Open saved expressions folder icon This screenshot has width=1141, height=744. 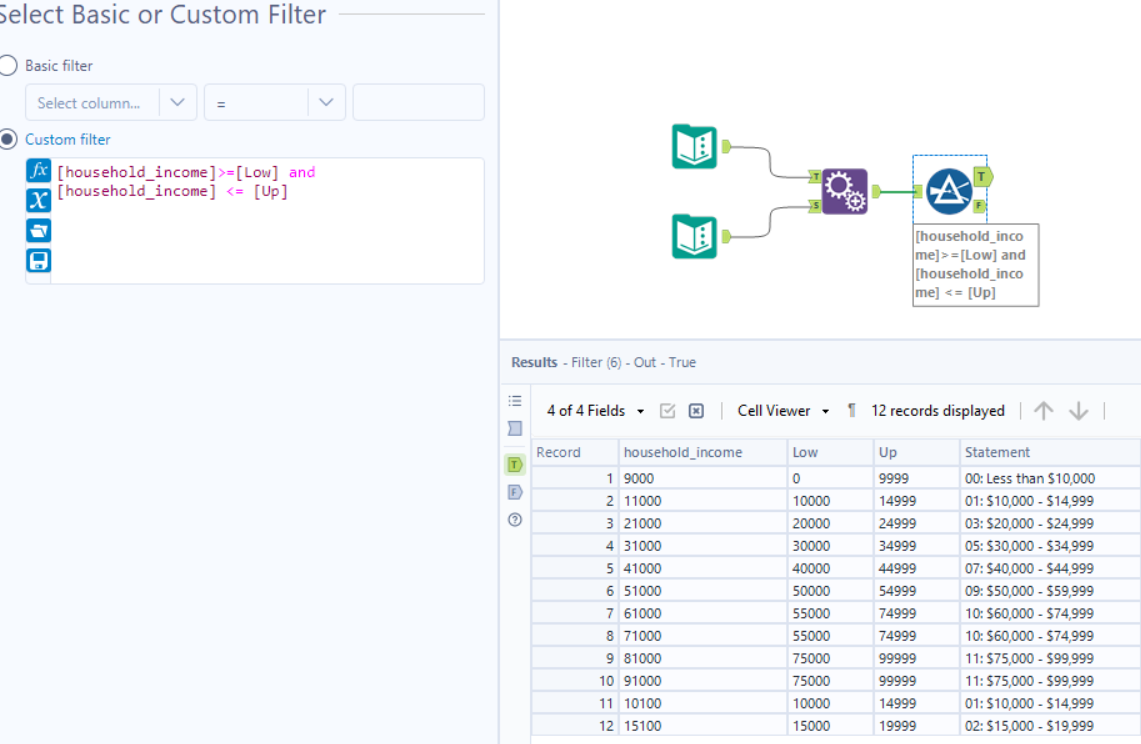pos(38,231)
